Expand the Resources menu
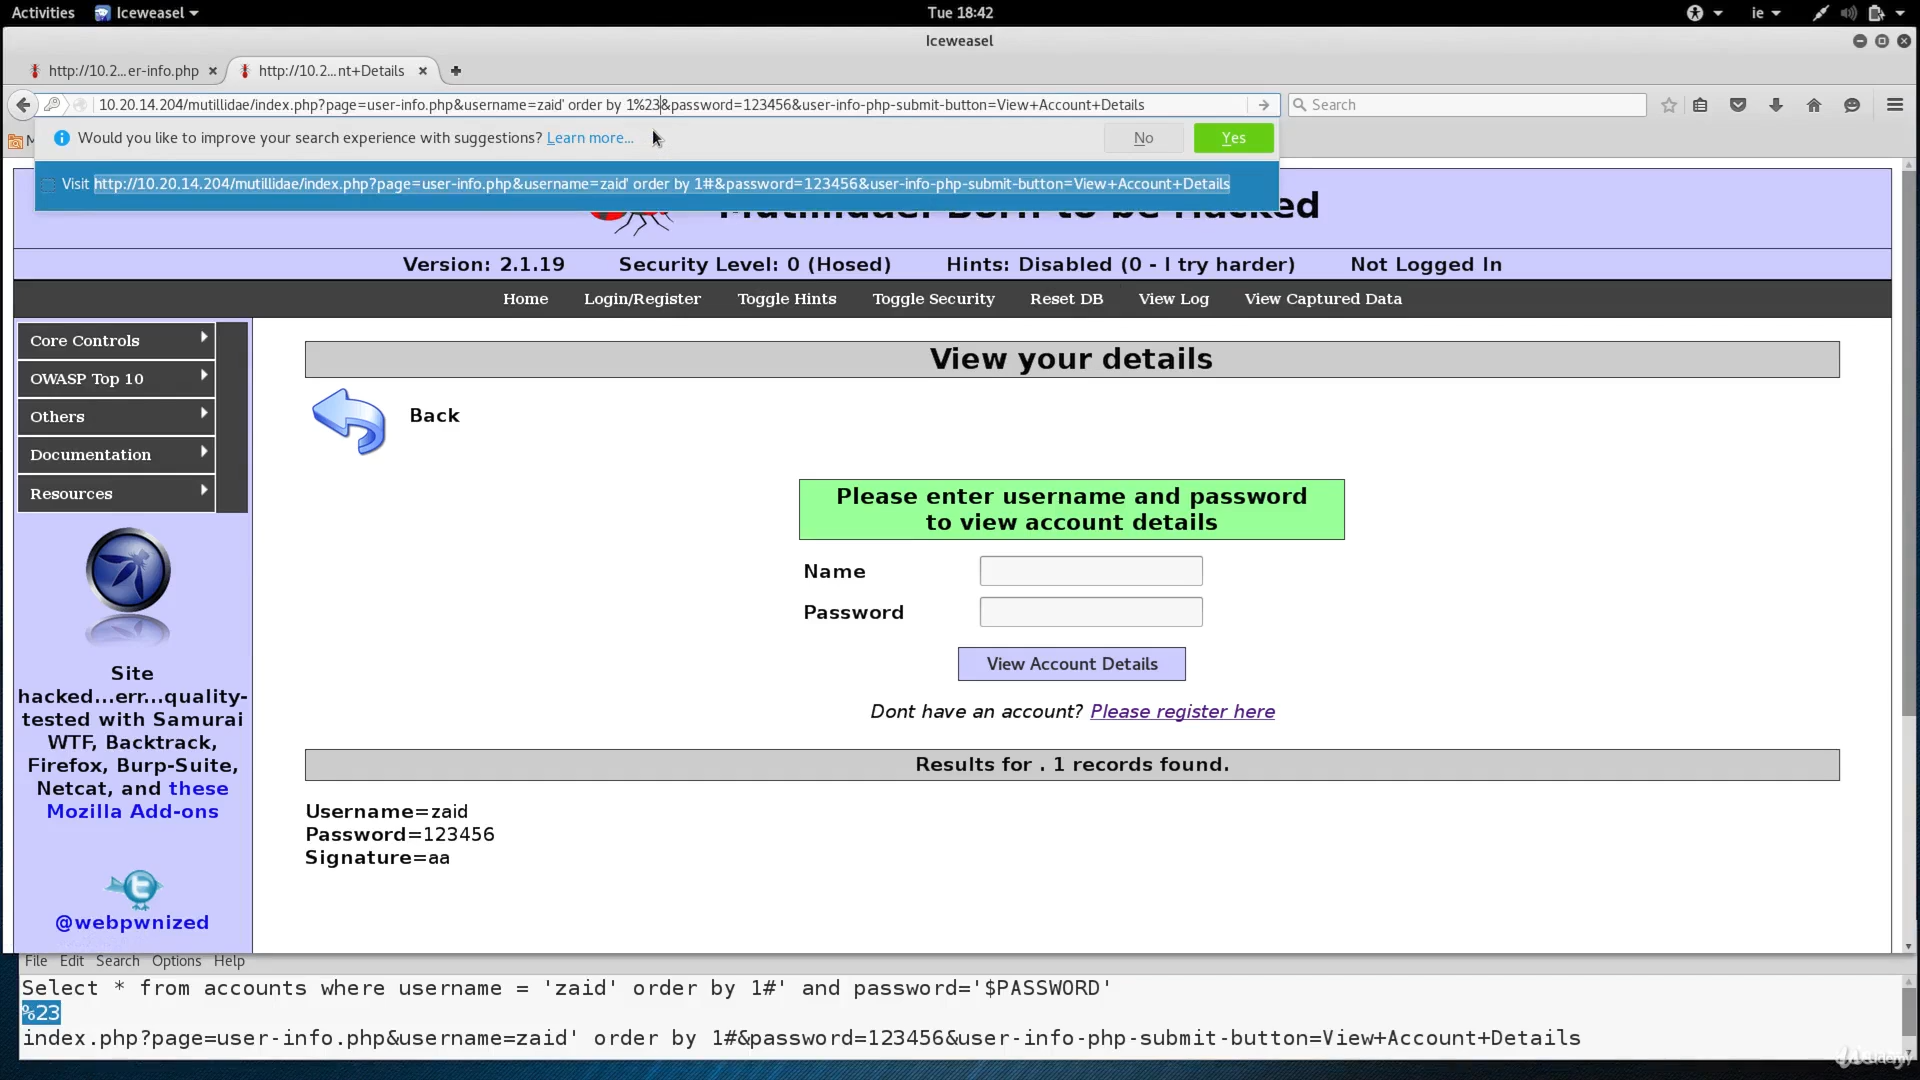The image size is (1920, 1080). click(116, 494)
